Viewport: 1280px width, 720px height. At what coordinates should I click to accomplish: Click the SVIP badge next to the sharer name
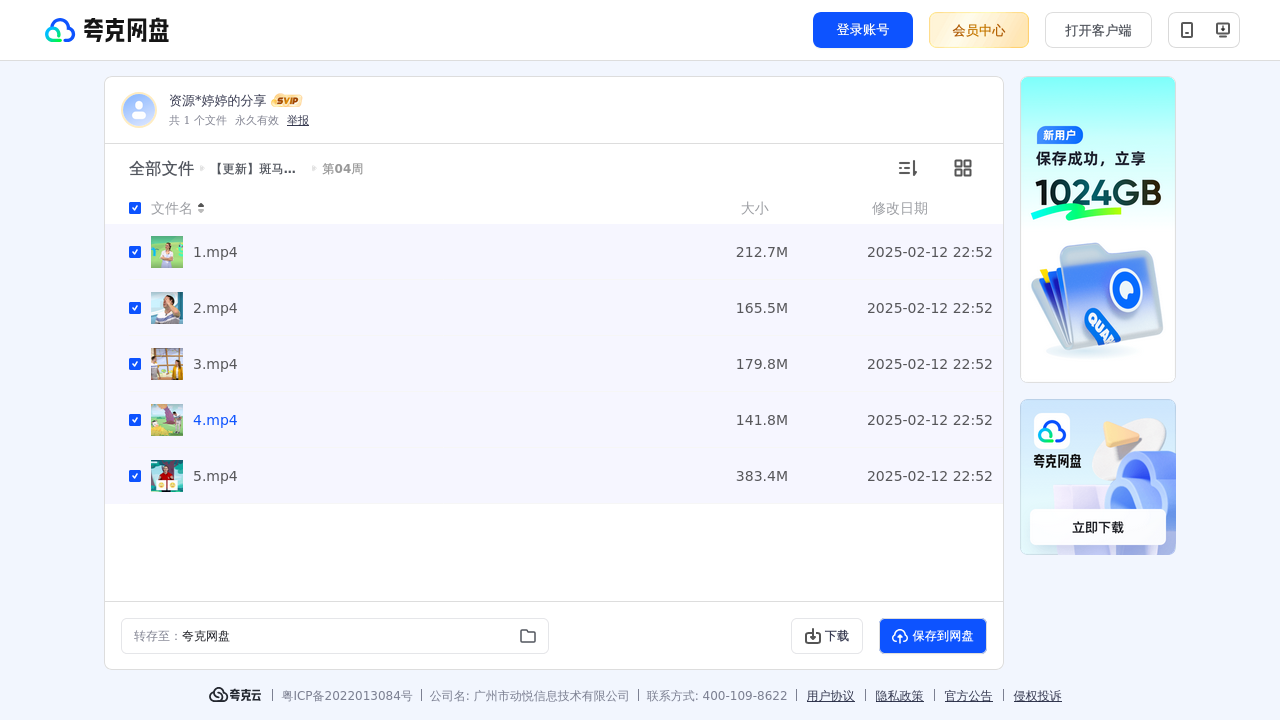click(287, 101)
